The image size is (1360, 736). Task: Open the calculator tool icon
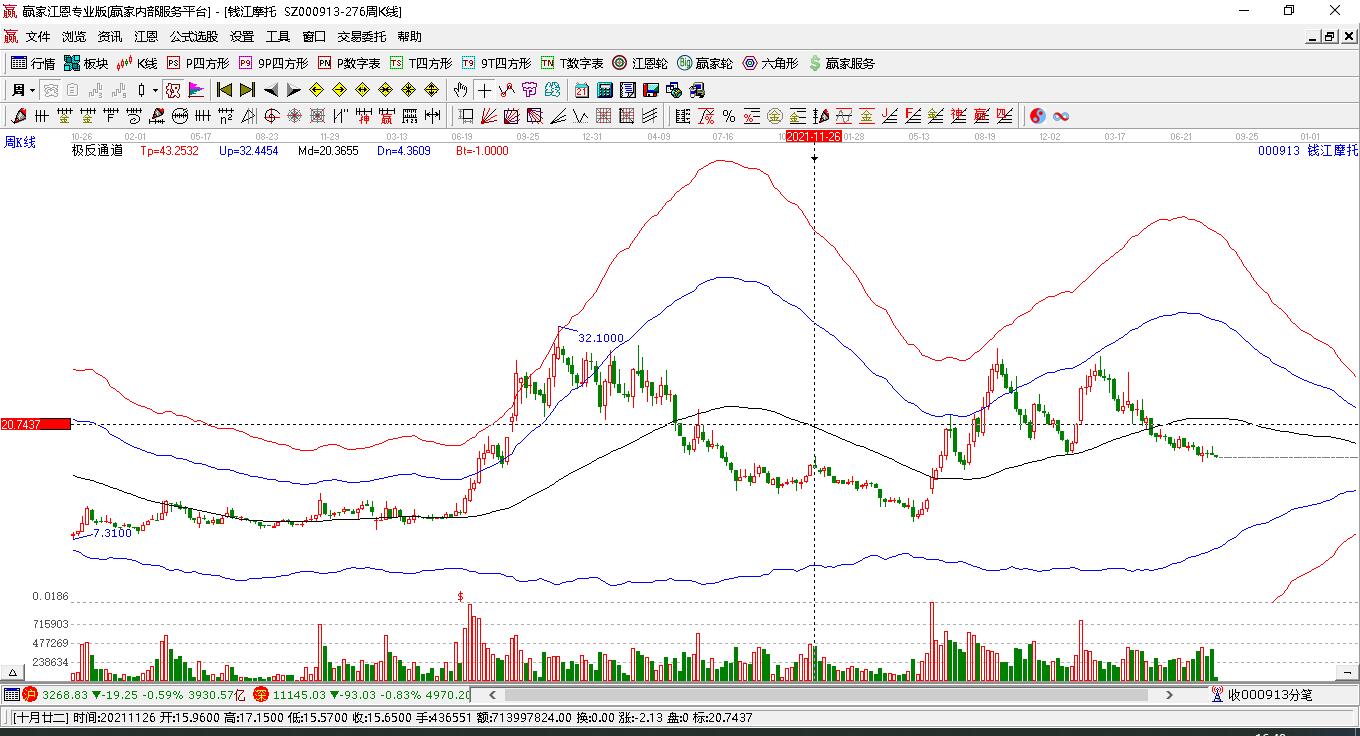point(605,90)
